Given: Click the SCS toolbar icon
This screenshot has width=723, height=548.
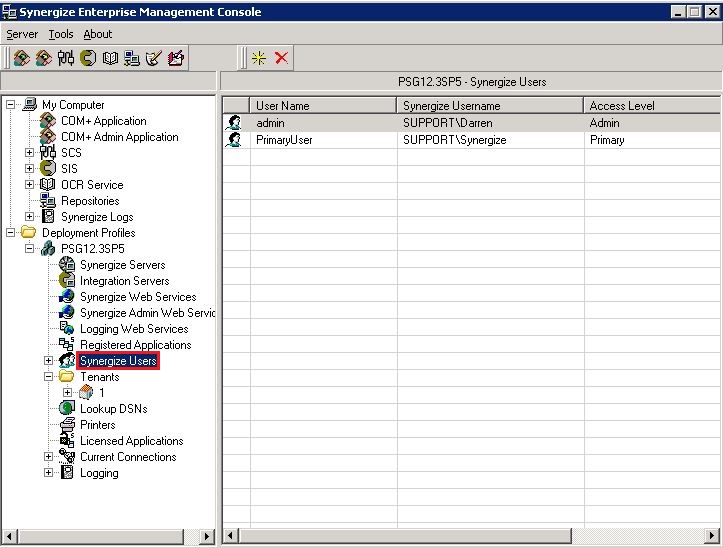Looking at the screenshot, I should (66, 58).
